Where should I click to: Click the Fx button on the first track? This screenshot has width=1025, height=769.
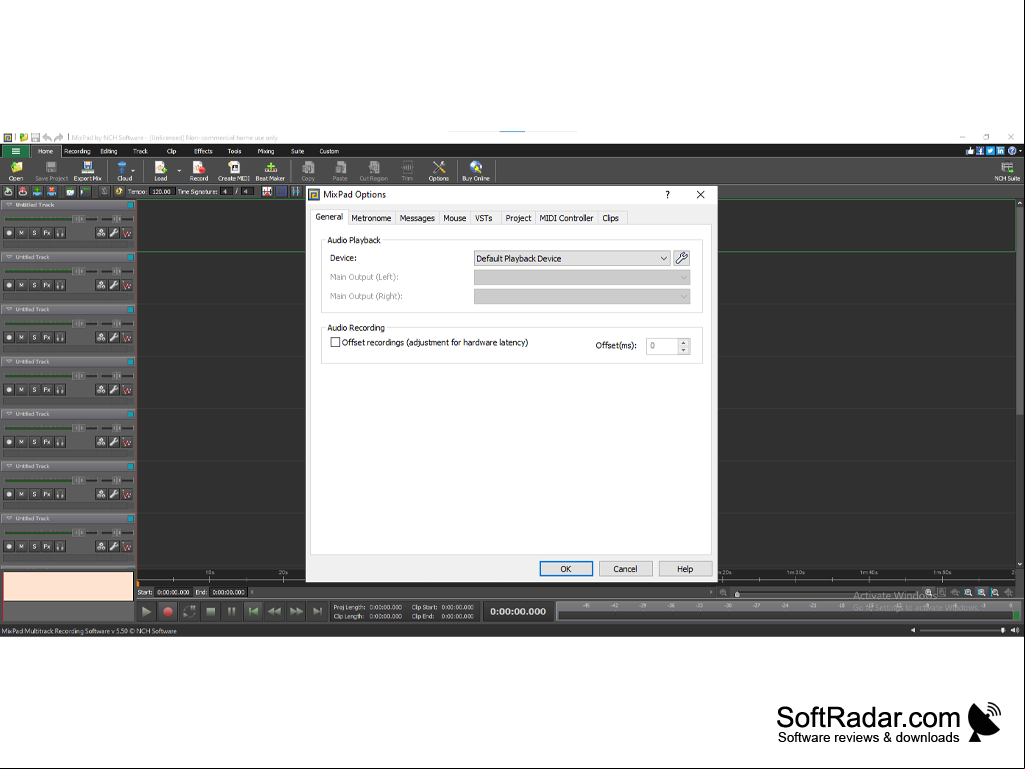[x=47, y=233]
